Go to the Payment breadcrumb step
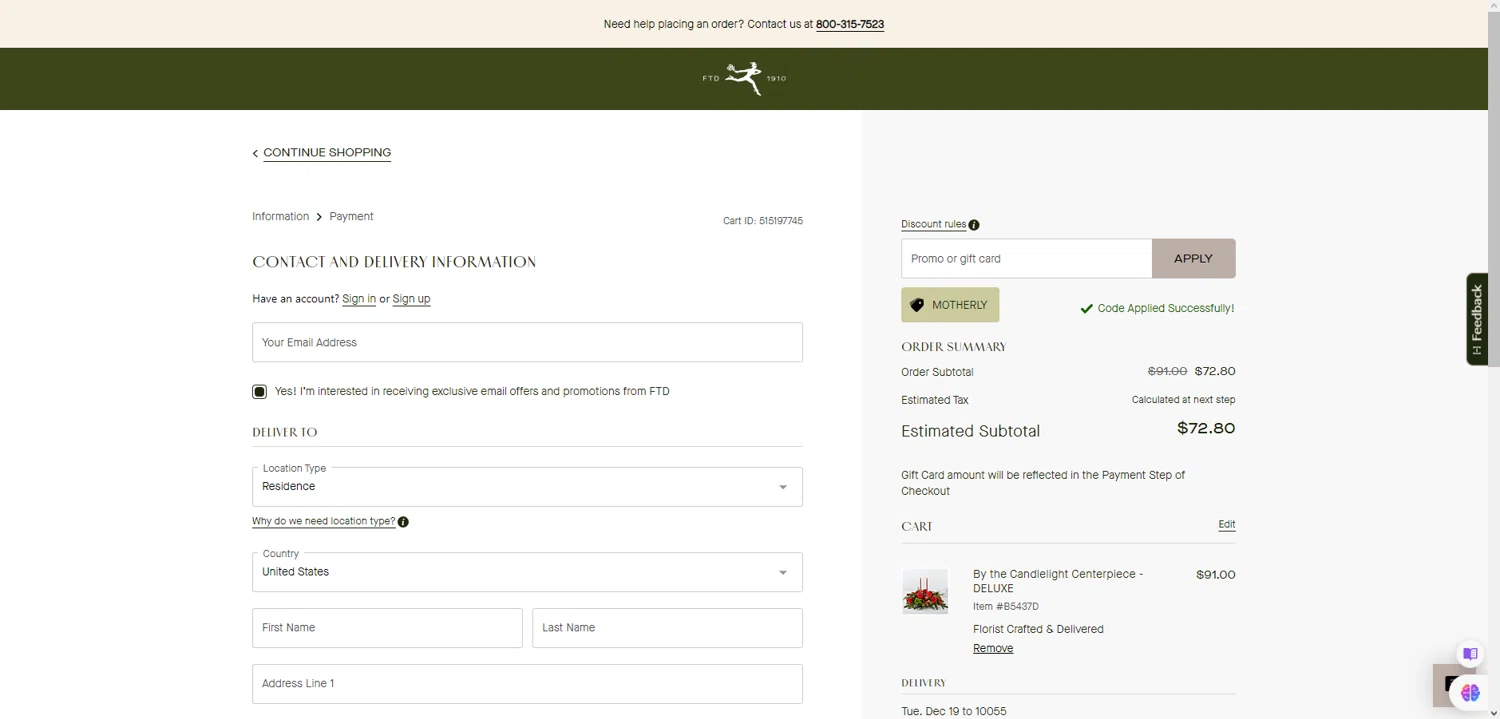Viewport: 1500px width, 719px height. pos(351,216)
